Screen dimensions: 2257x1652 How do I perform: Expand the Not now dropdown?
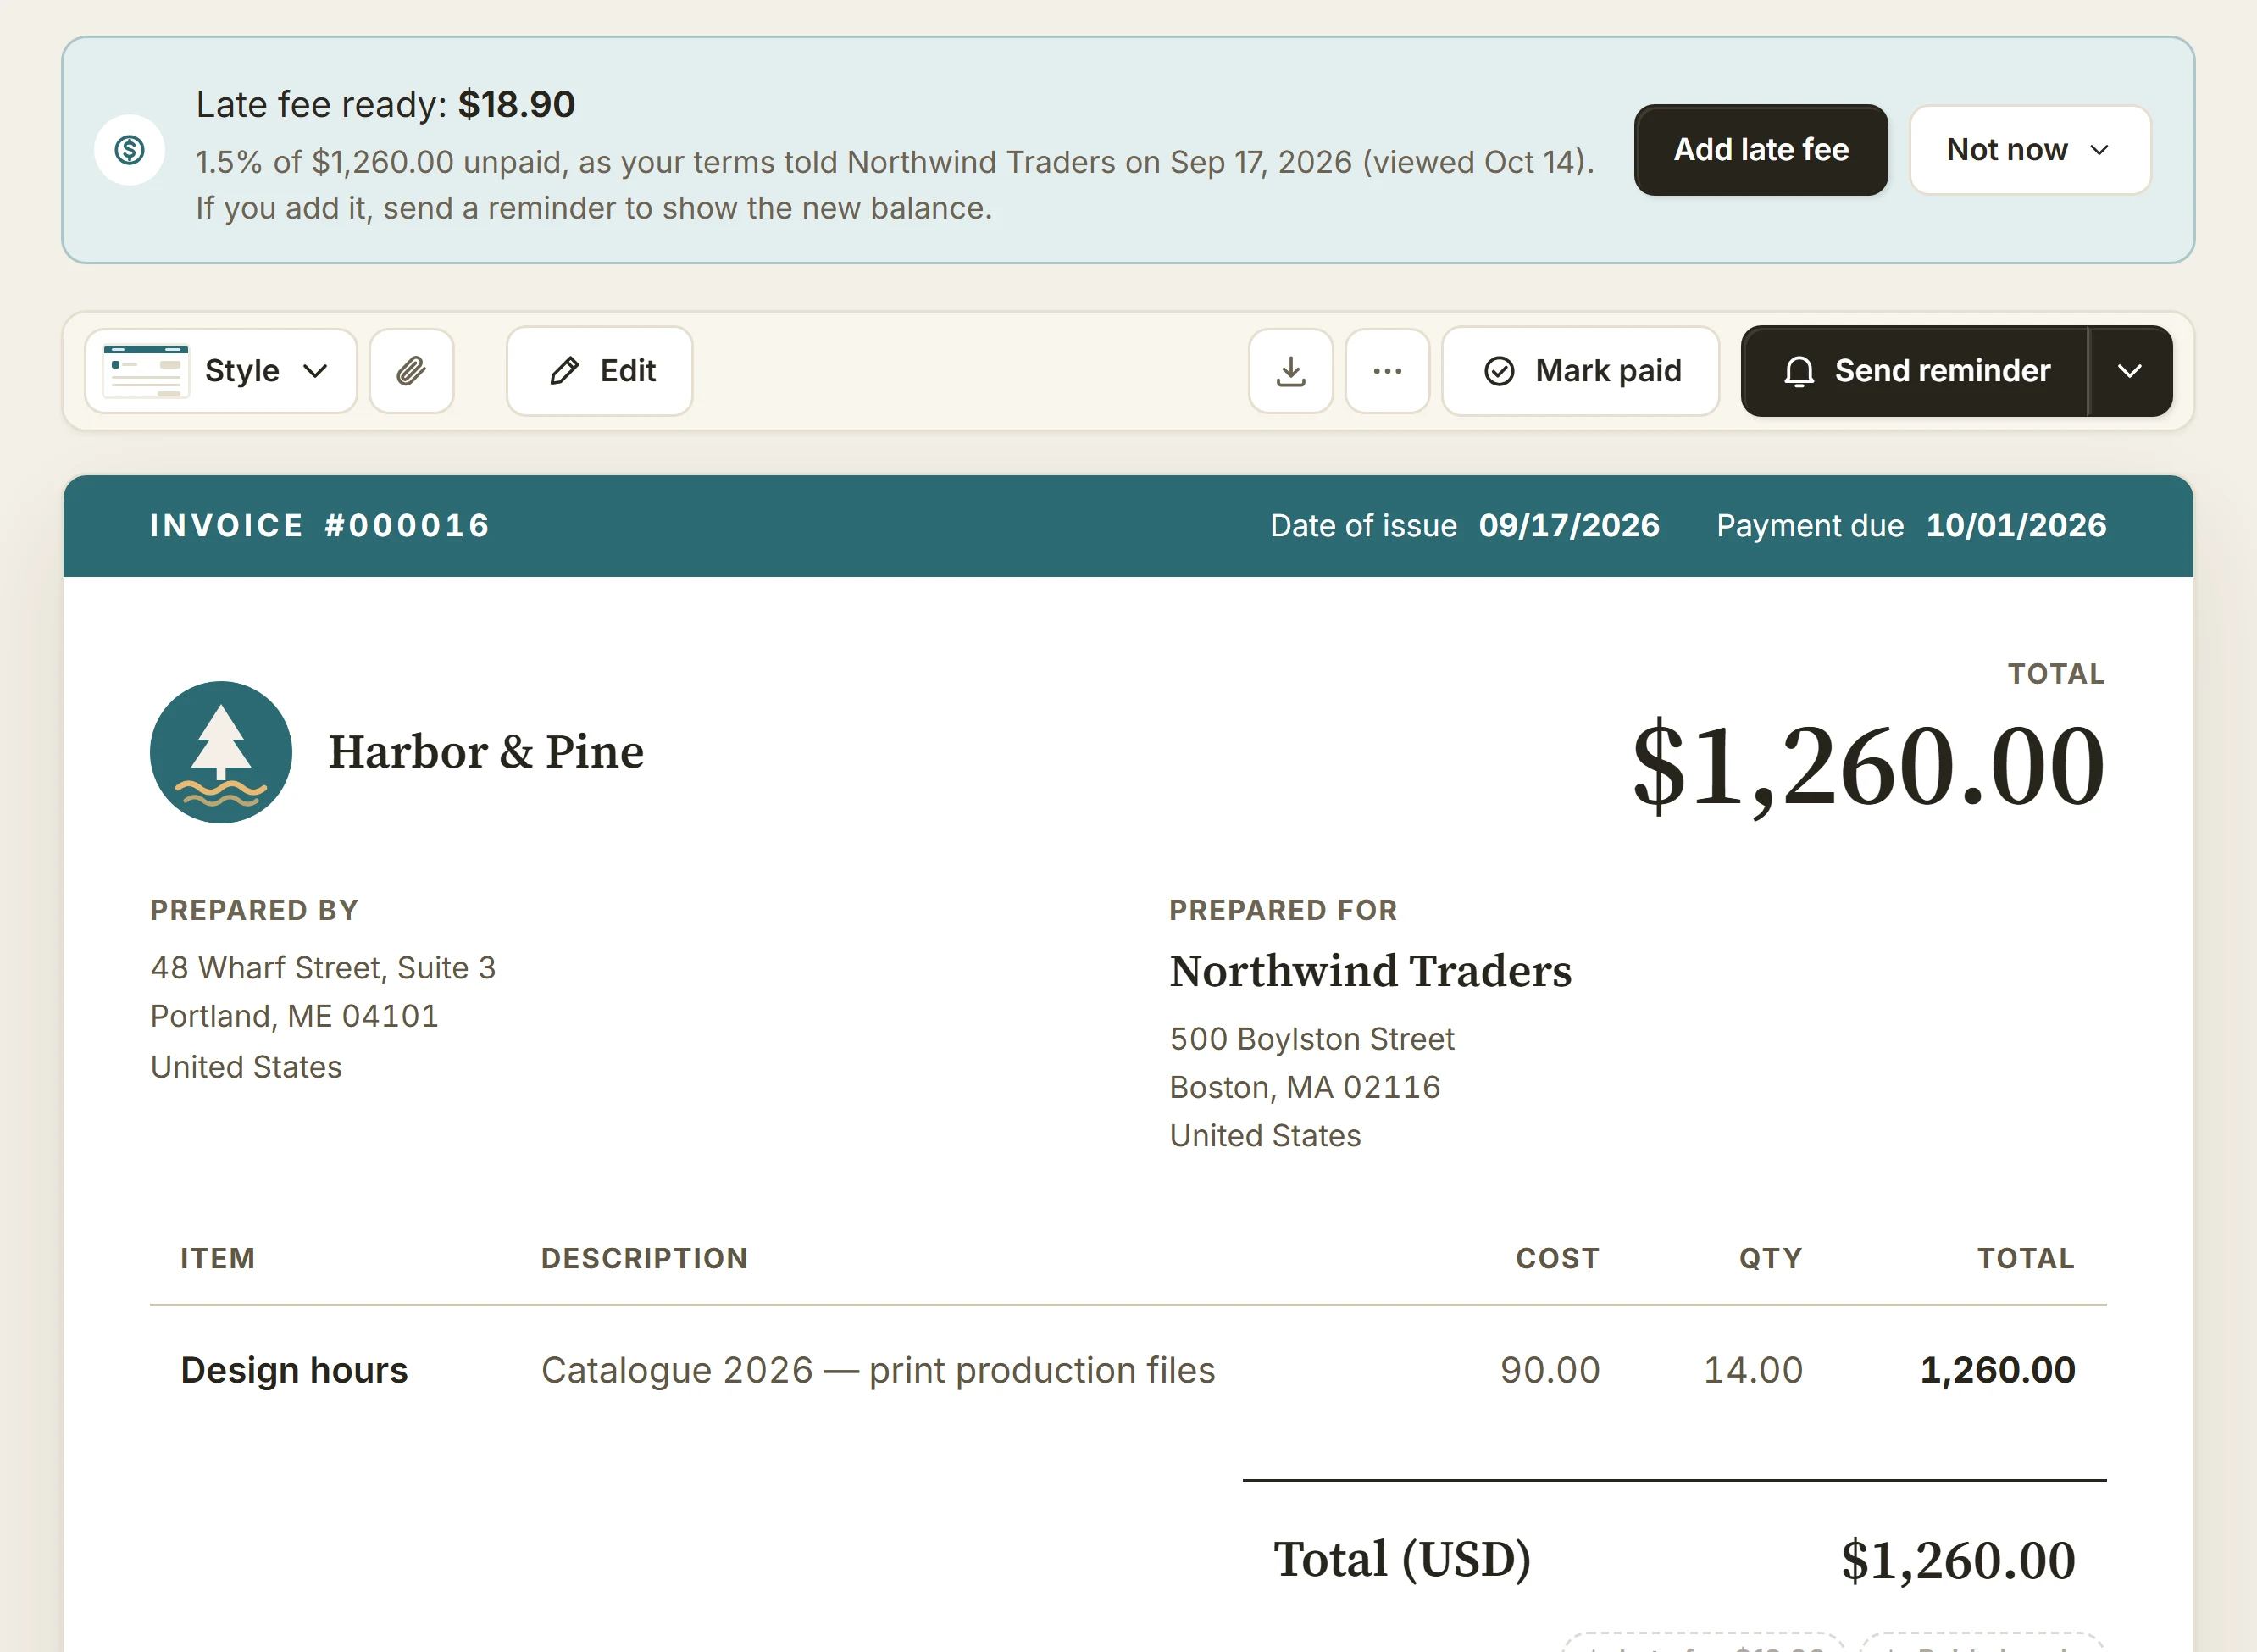click(x=2030, y=150)
